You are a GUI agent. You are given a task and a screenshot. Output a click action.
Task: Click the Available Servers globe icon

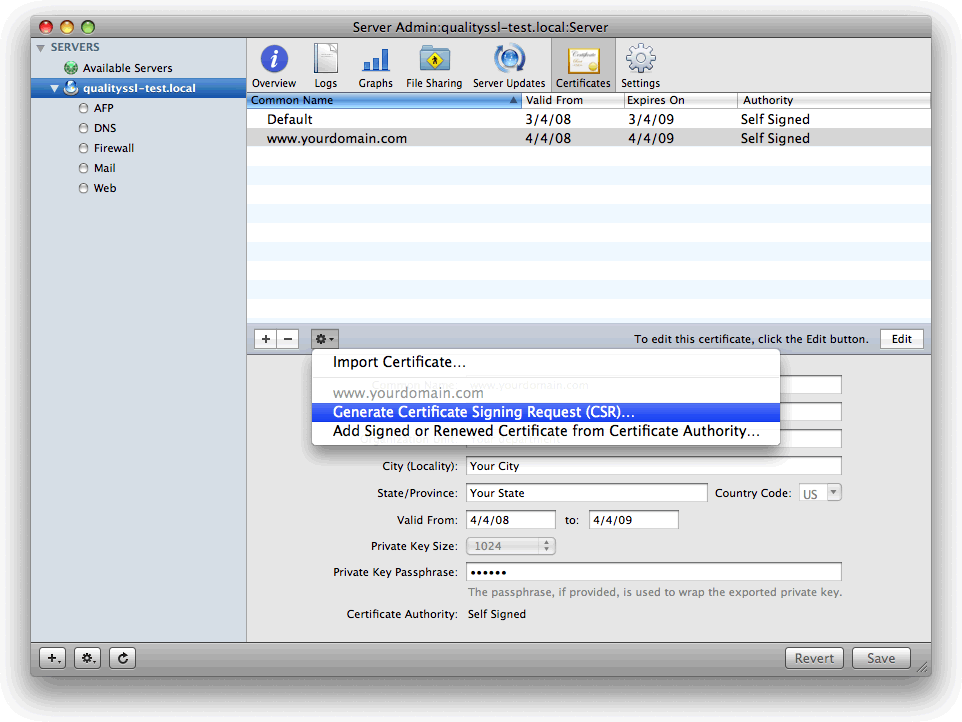[x=71, y=67]
